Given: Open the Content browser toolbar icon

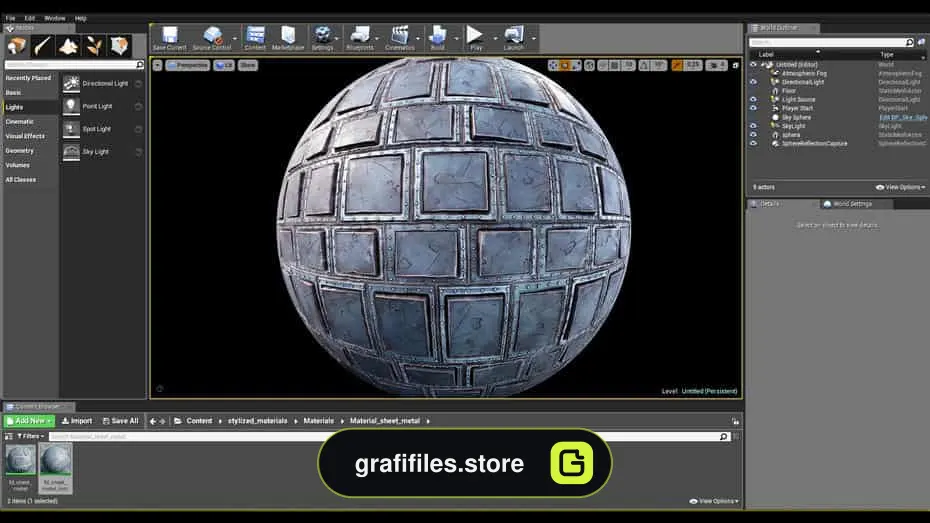Looking at the screenshot, I should coord(255,38).
